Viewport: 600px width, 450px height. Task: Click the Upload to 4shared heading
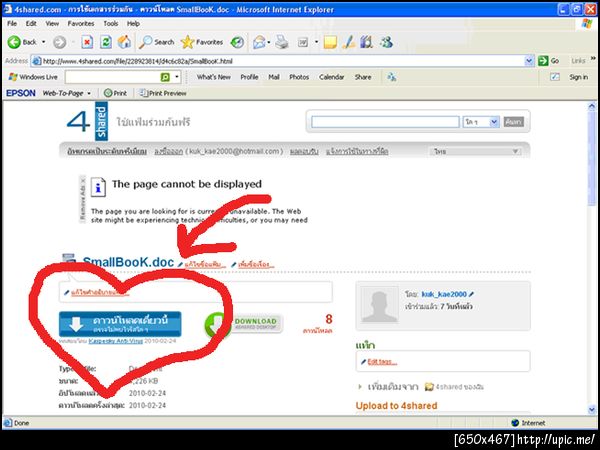pyautogui.click(x=396, y=406)
